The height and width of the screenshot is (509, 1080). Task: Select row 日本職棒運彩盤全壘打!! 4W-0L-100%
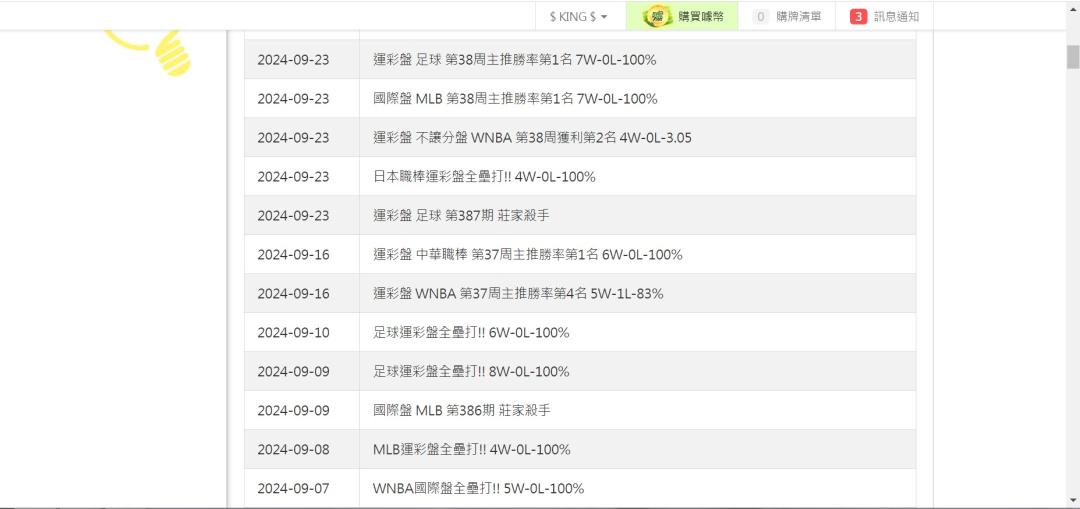580,176
